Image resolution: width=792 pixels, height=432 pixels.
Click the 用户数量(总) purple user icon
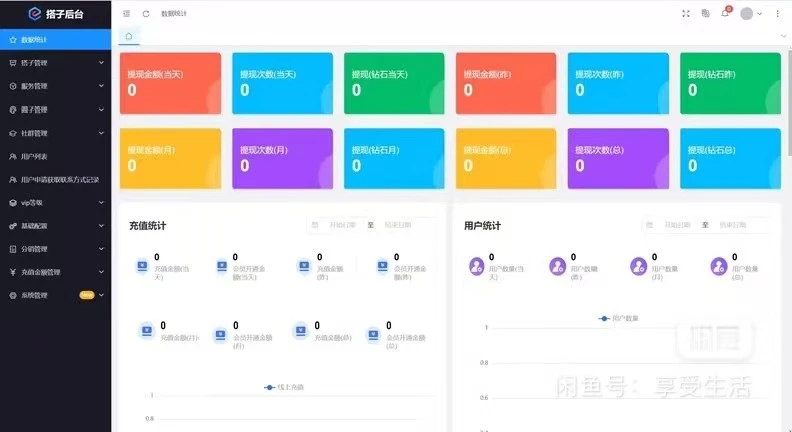click(719, 266)
